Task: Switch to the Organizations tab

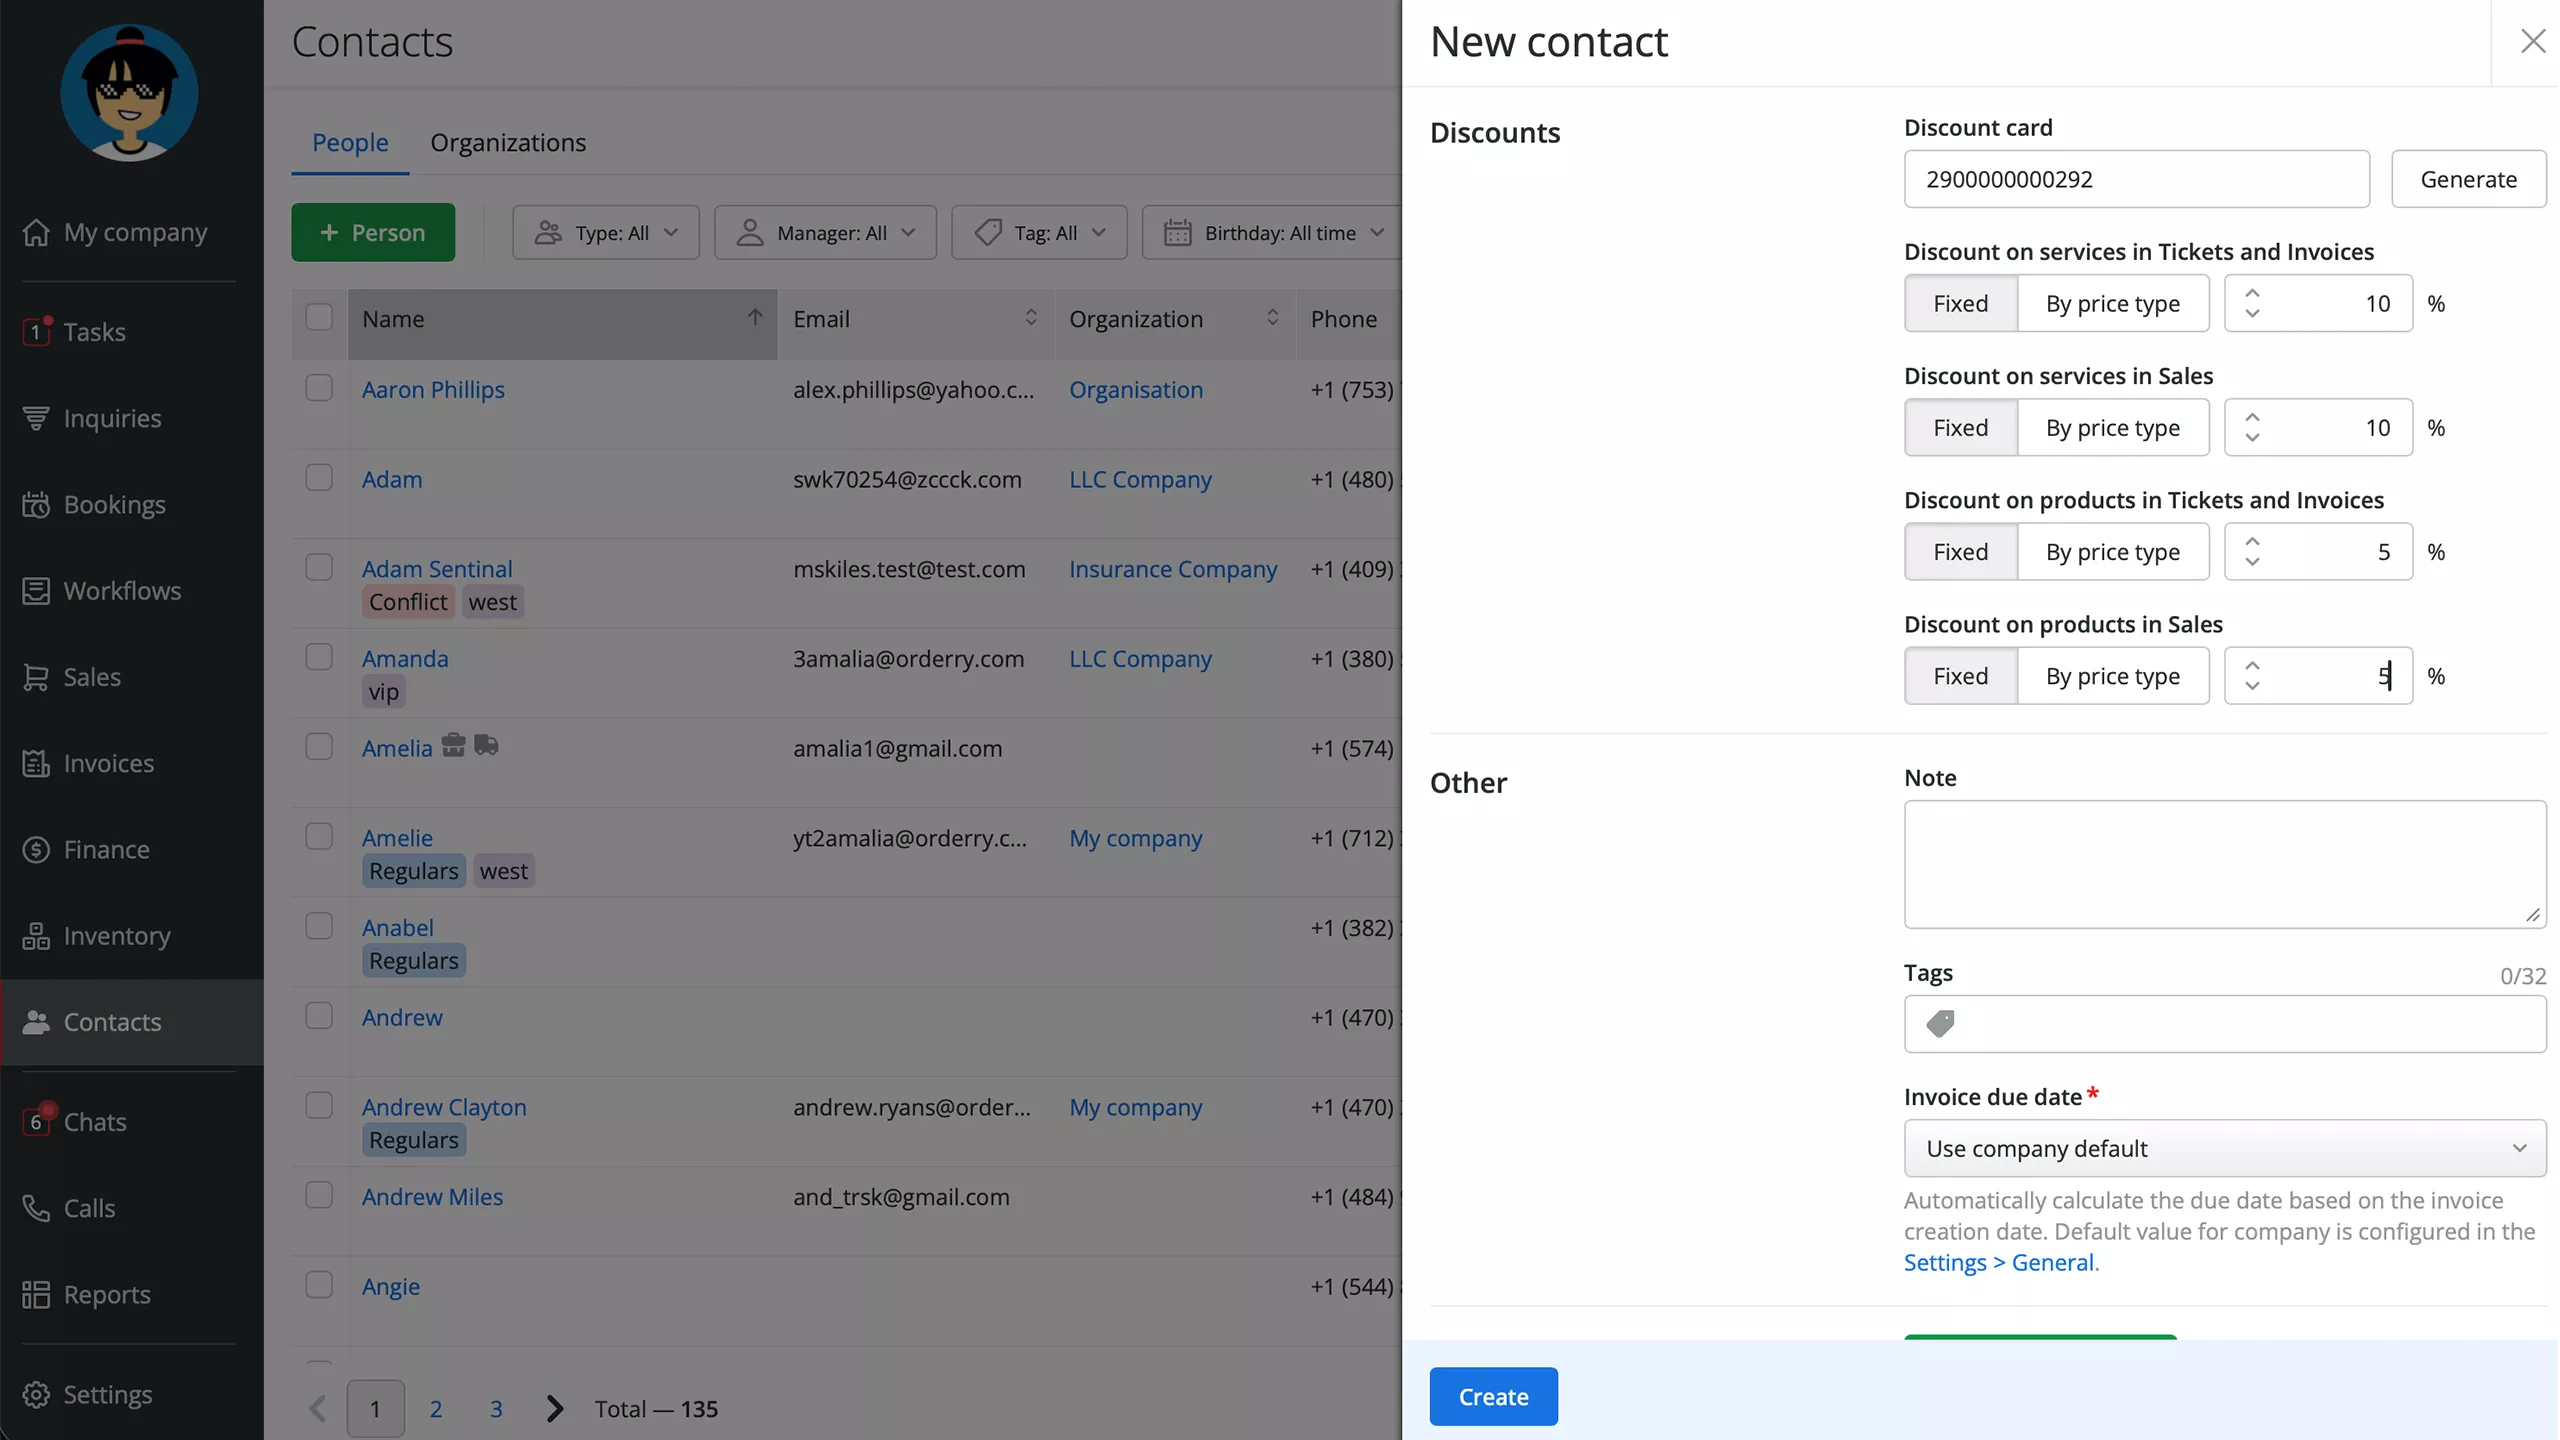Action: tap(507, 142)
